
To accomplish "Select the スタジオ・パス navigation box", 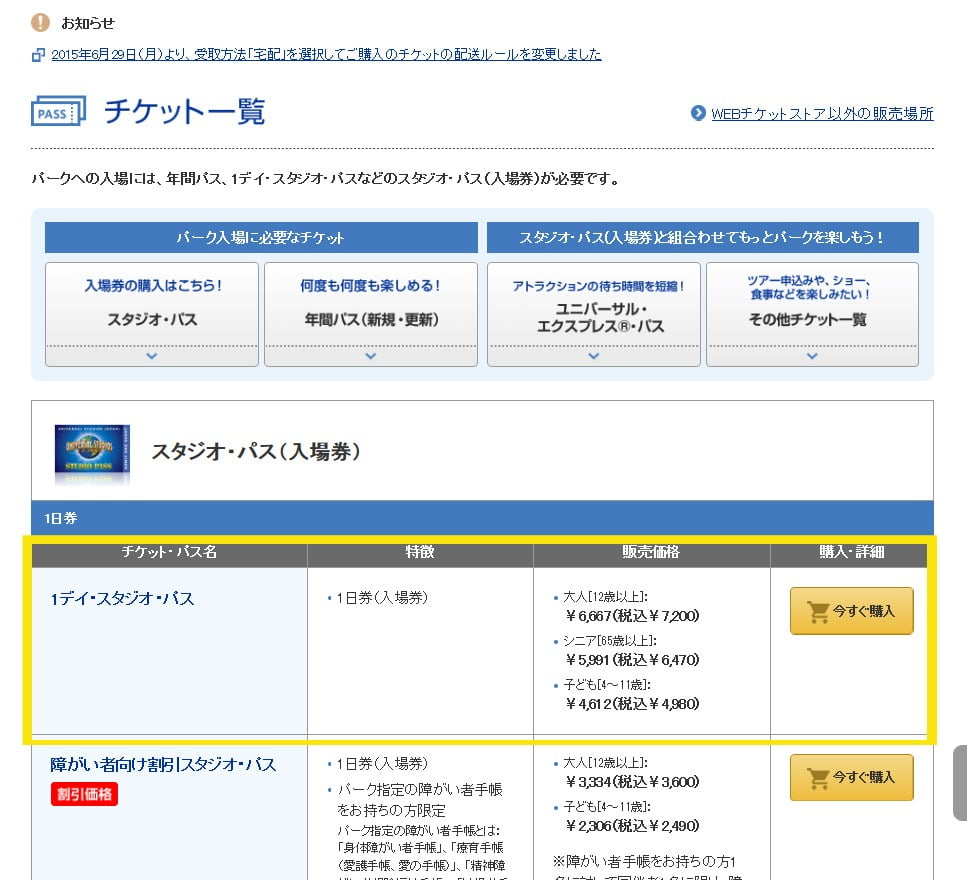I will (x=152, y=304).
